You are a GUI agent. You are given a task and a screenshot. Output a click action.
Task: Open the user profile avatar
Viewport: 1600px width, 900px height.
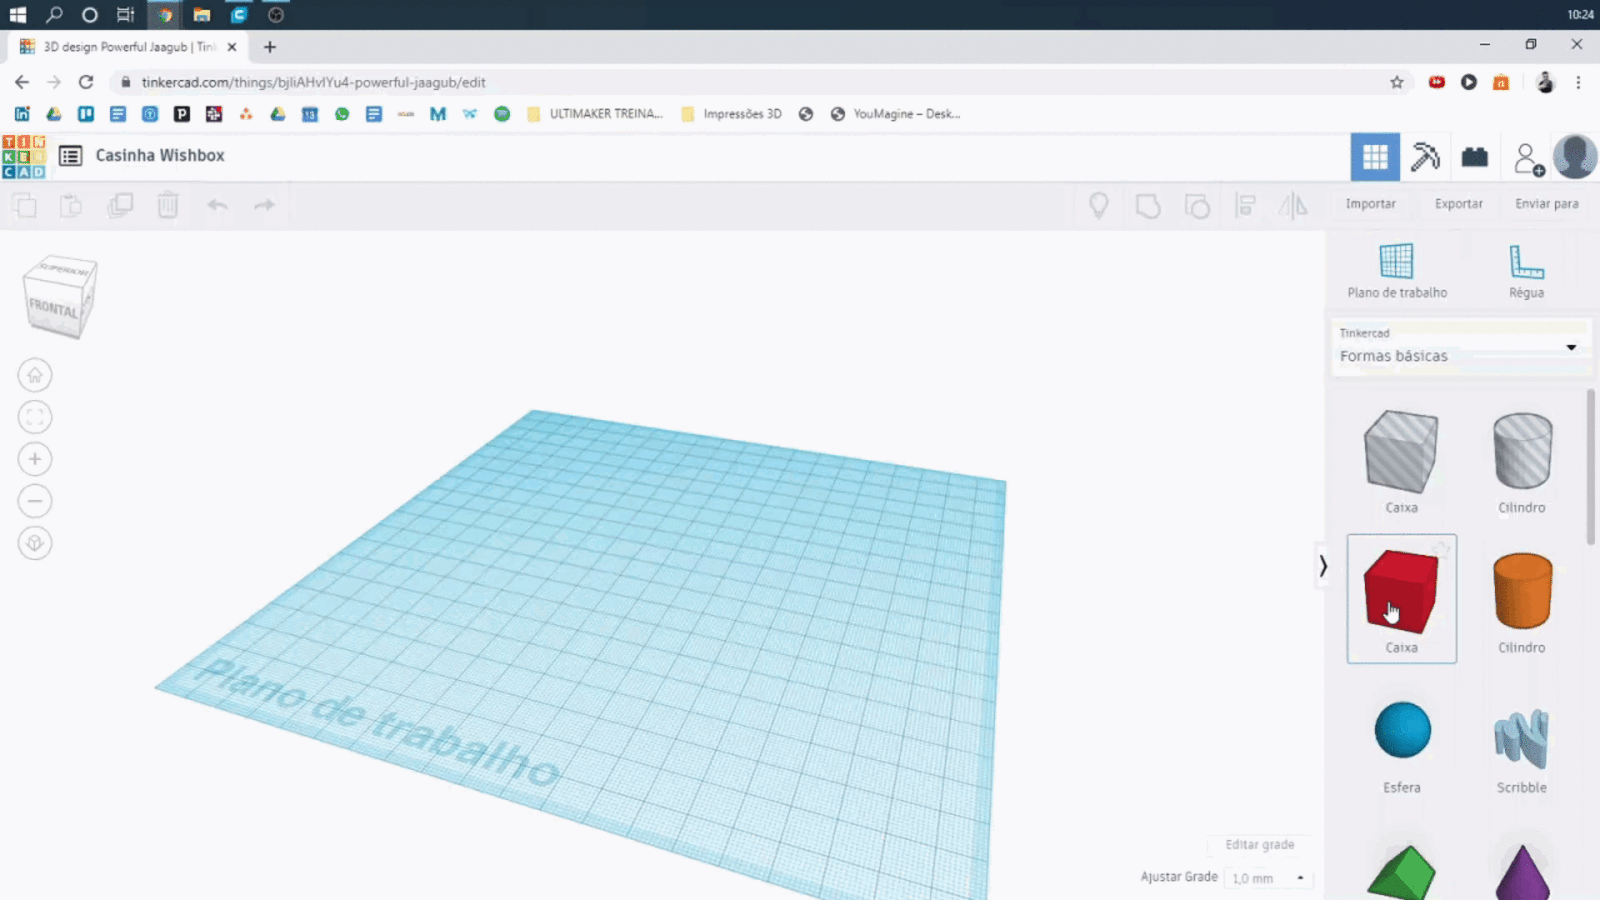coord(1575,157)
